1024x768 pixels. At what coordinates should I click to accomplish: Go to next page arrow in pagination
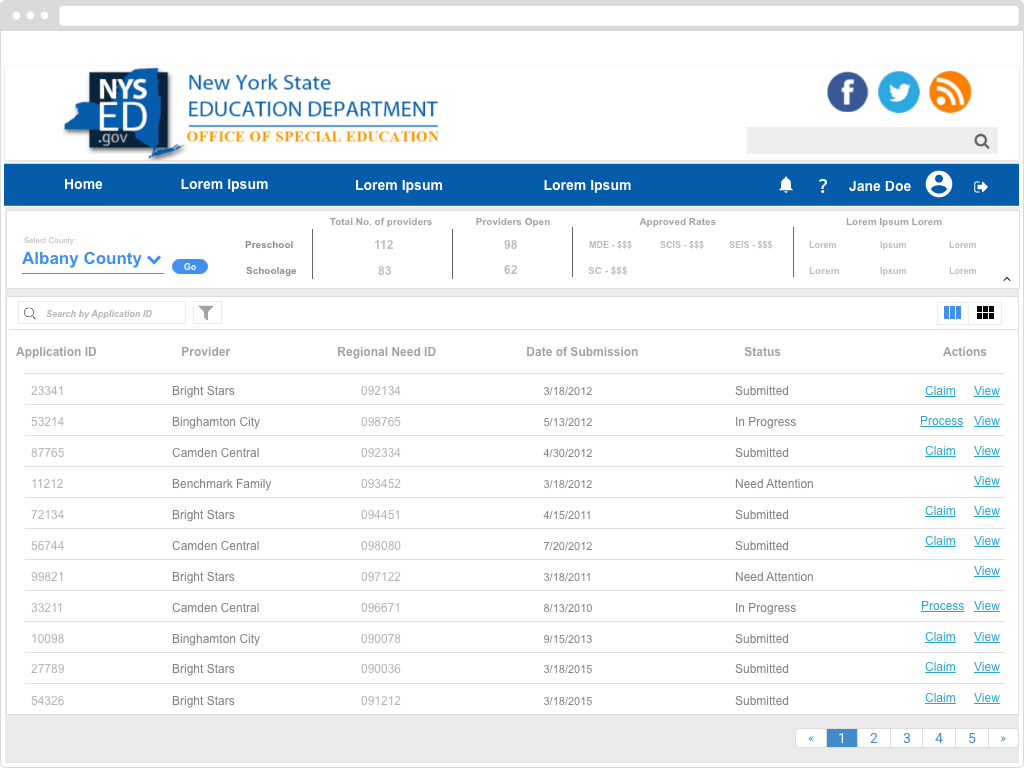[x=1003, y=739]
